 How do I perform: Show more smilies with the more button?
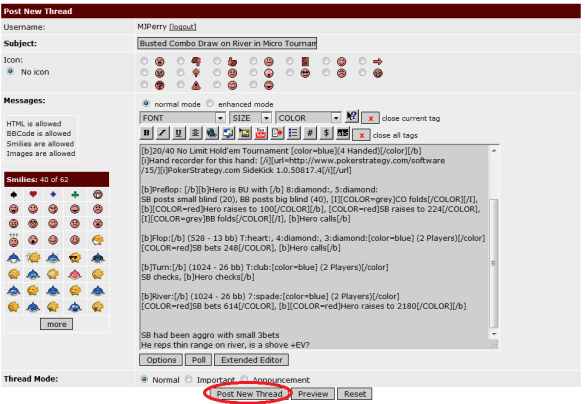point(57,324)
